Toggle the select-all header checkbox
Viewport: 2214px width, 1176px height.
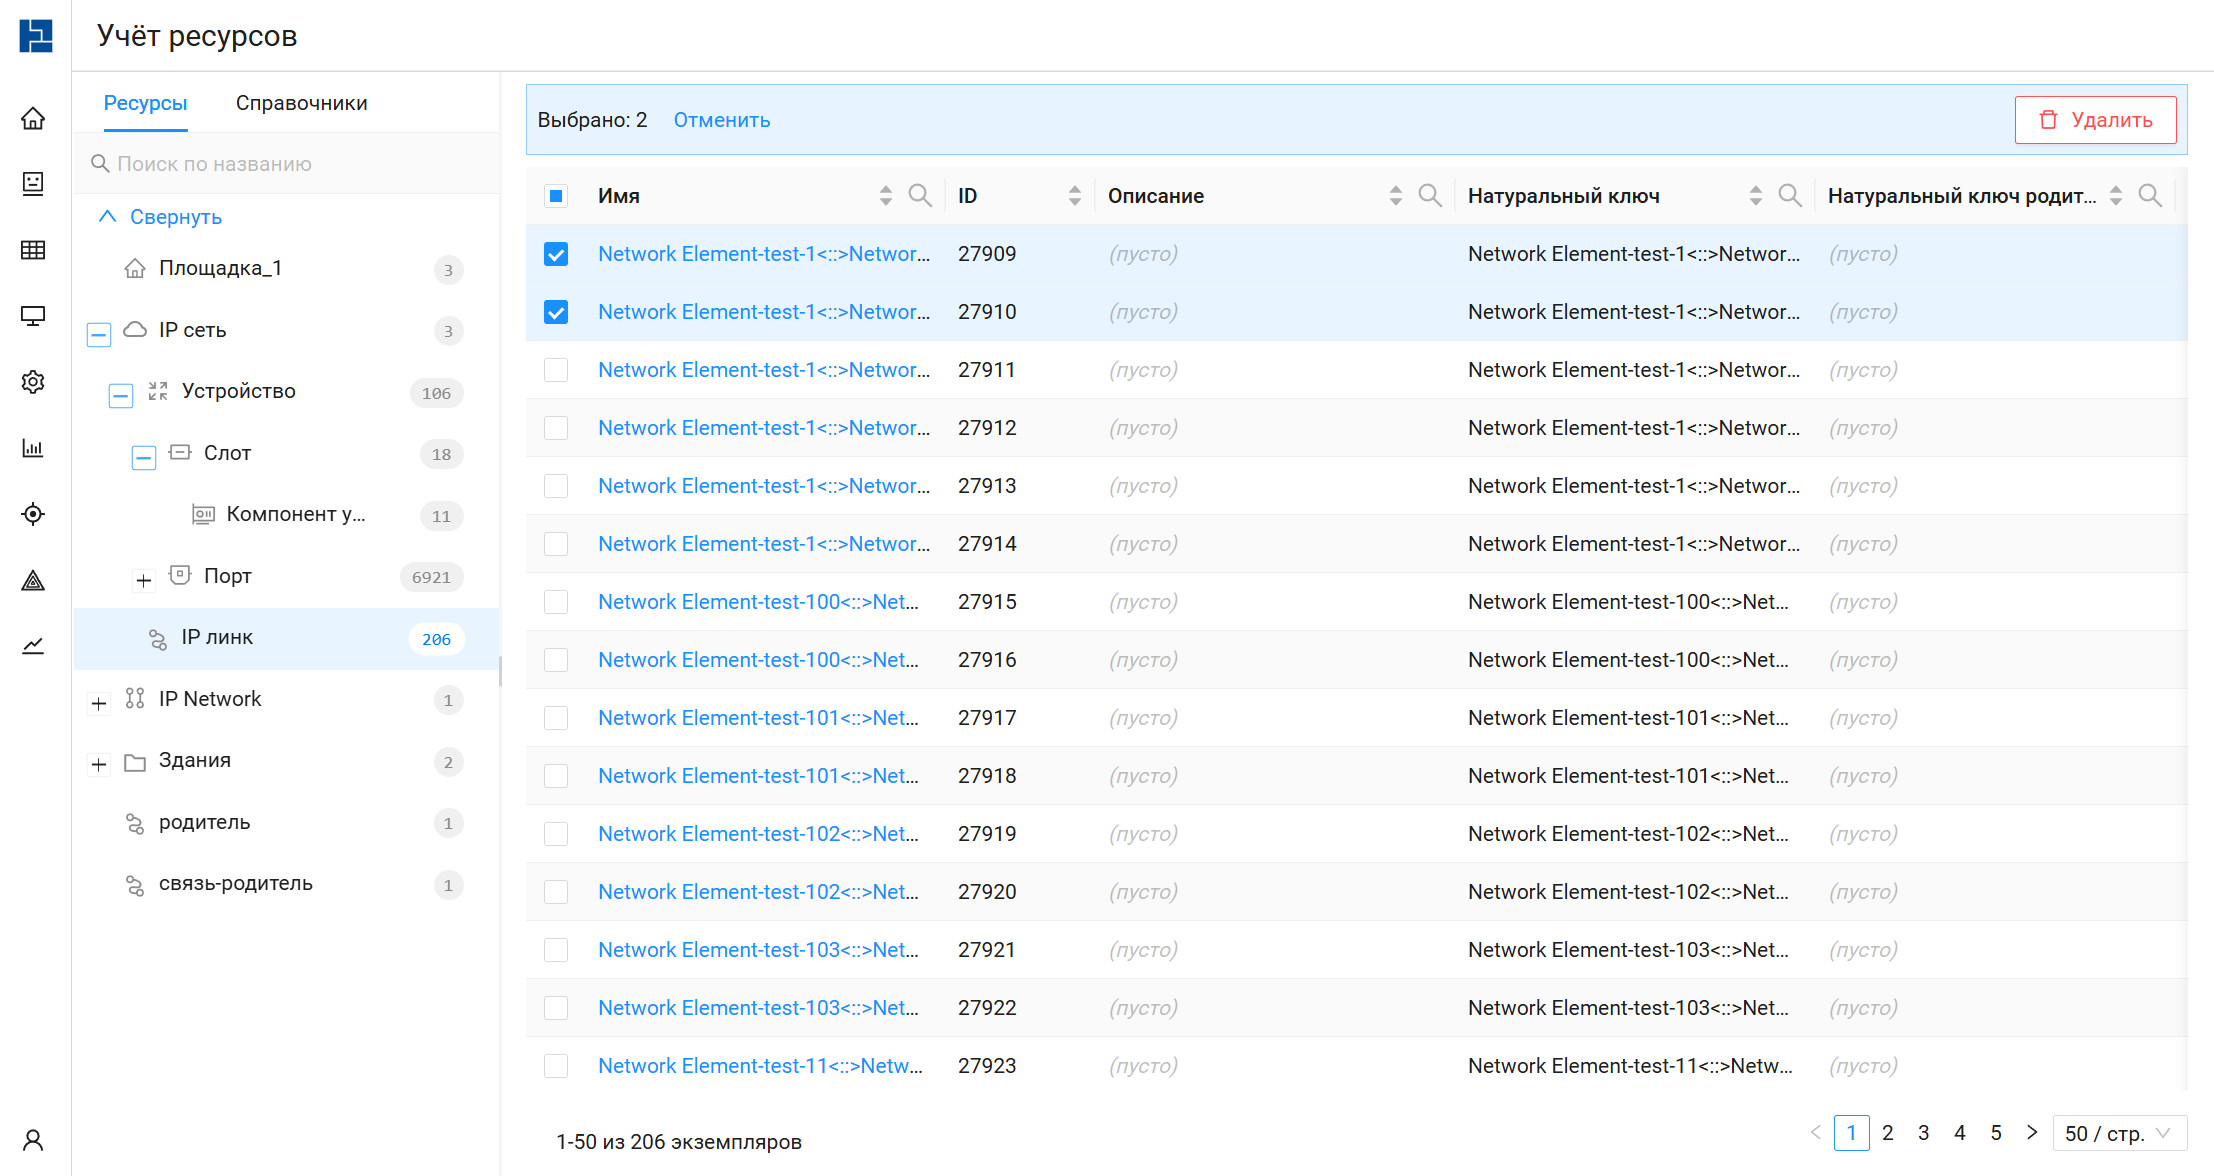pyautogui.click(x=556, y=196)
